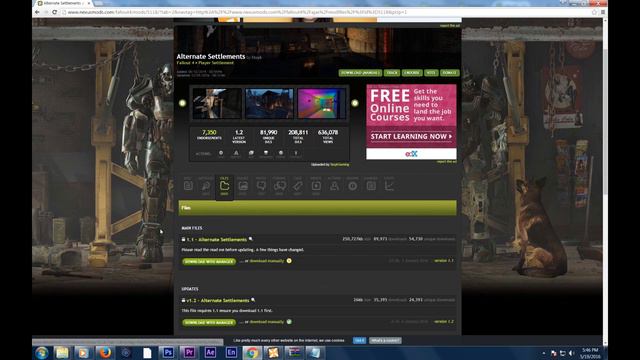640x360 pixels.
Task: Open the stats line-chart tab
Action: 389,186
